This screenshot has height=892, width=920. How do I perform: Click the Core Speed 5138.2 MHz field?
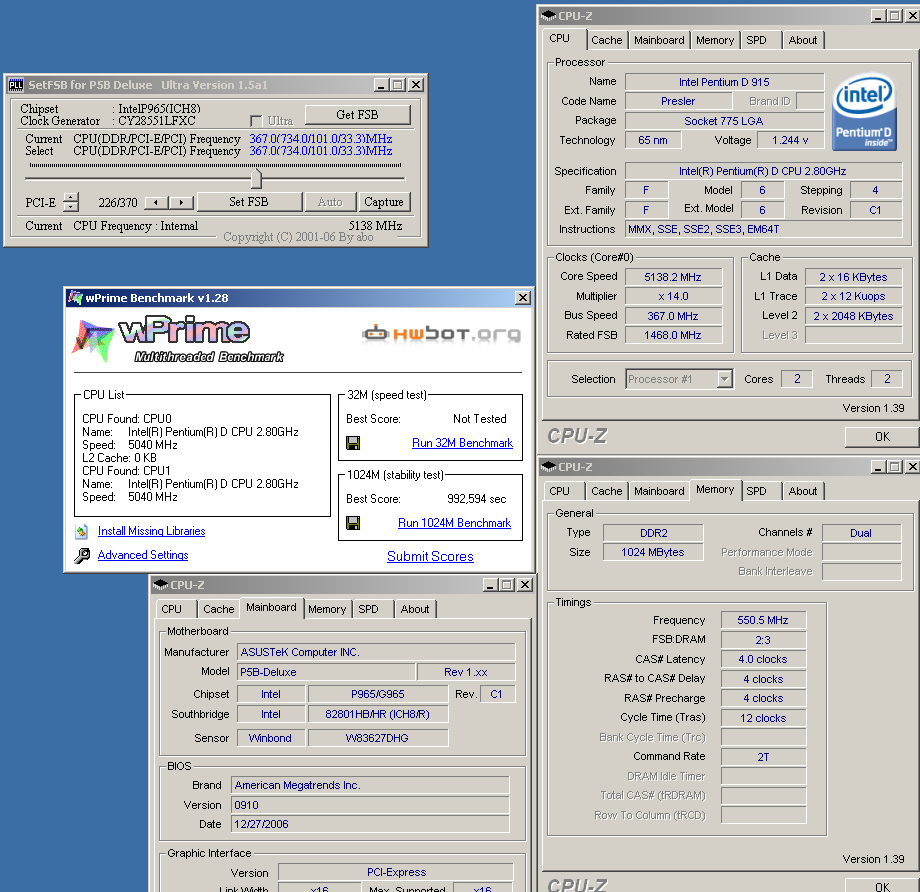point(673,277)
